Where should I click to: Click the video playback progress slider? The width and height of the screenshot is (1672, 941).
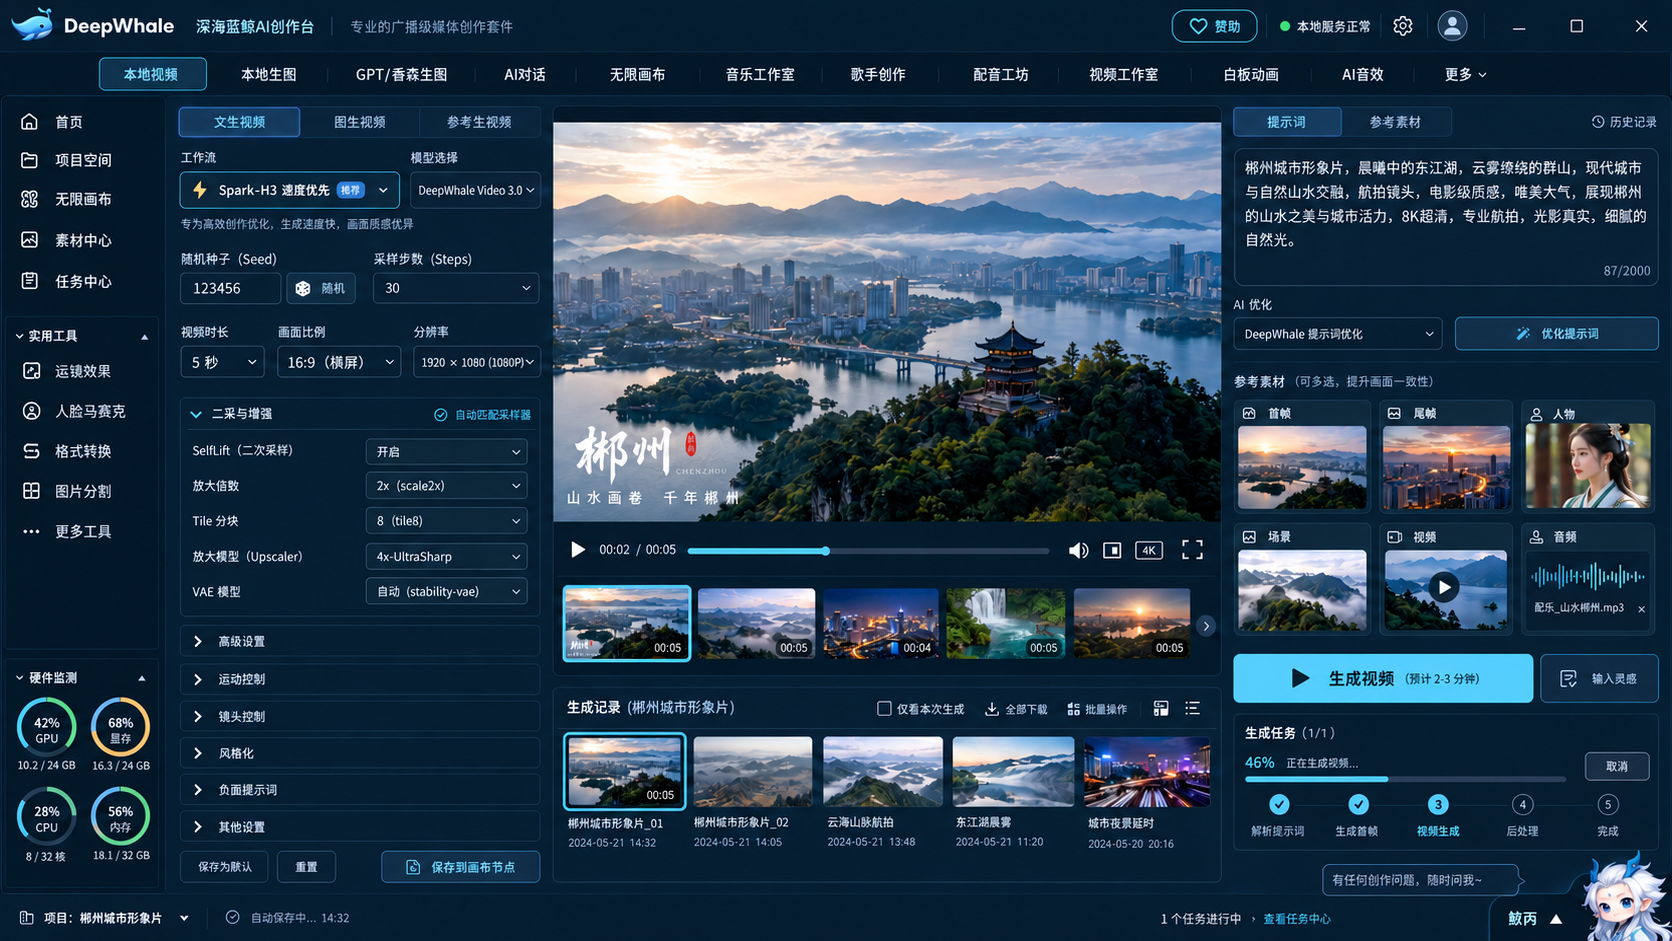[x=868, y=551]
